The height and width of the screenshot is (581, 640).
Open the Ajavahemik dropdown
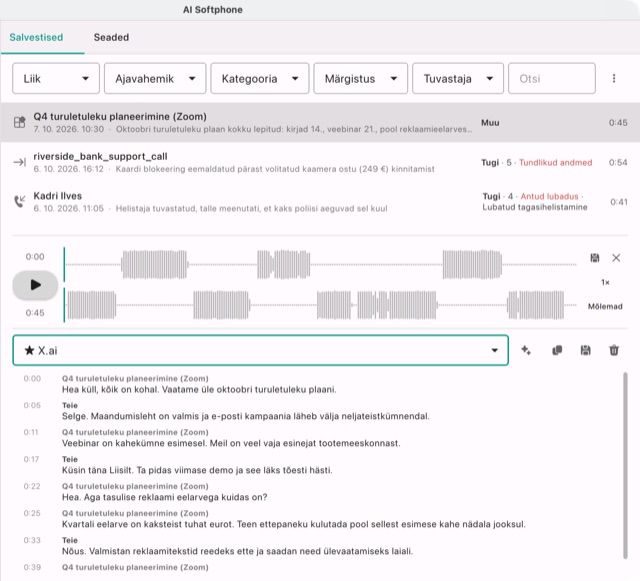pos(155,78)
